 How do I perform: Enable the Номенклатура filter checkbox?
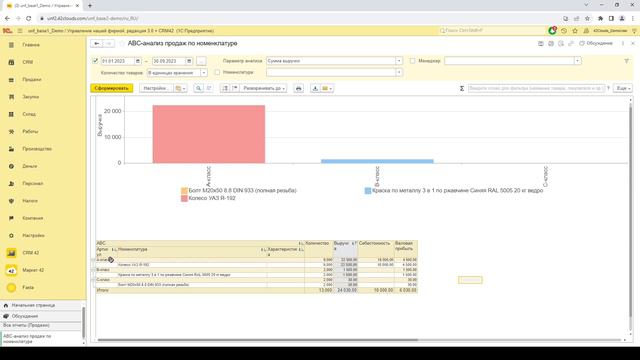[217, 72]
